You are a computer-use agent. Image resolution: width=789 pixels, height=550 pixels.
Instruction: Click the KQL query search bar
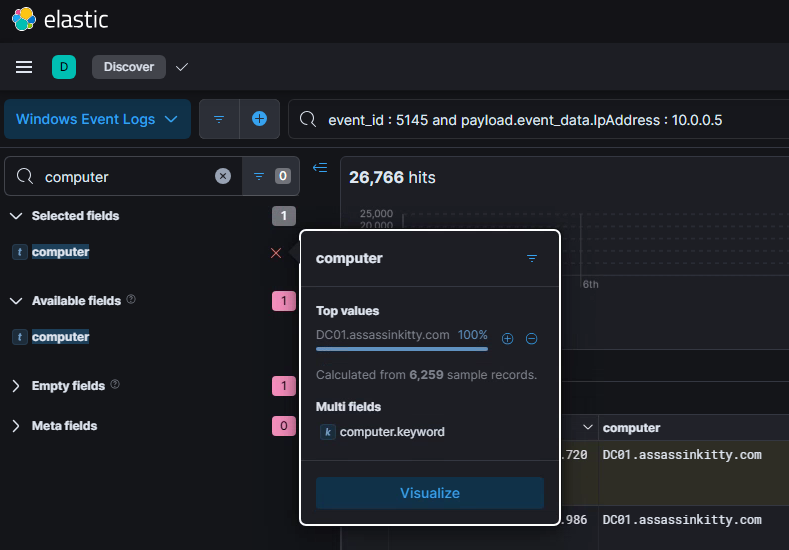click(540, 120)
